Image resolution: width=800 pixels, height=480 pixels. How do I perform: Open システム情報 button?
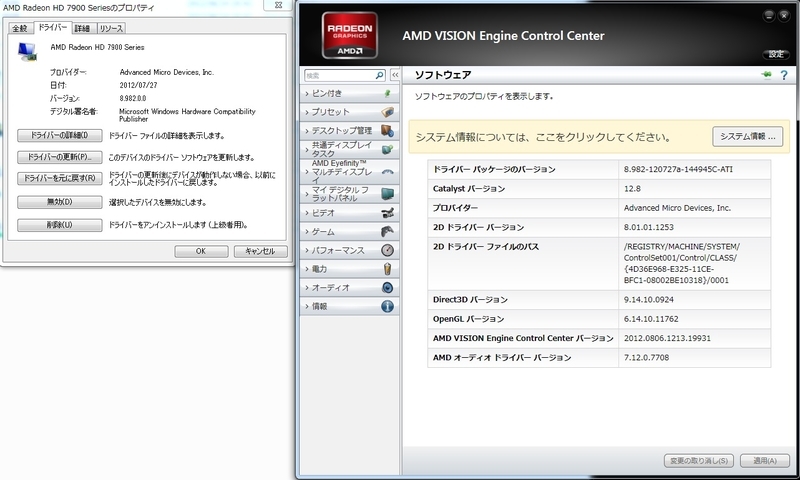747,136
